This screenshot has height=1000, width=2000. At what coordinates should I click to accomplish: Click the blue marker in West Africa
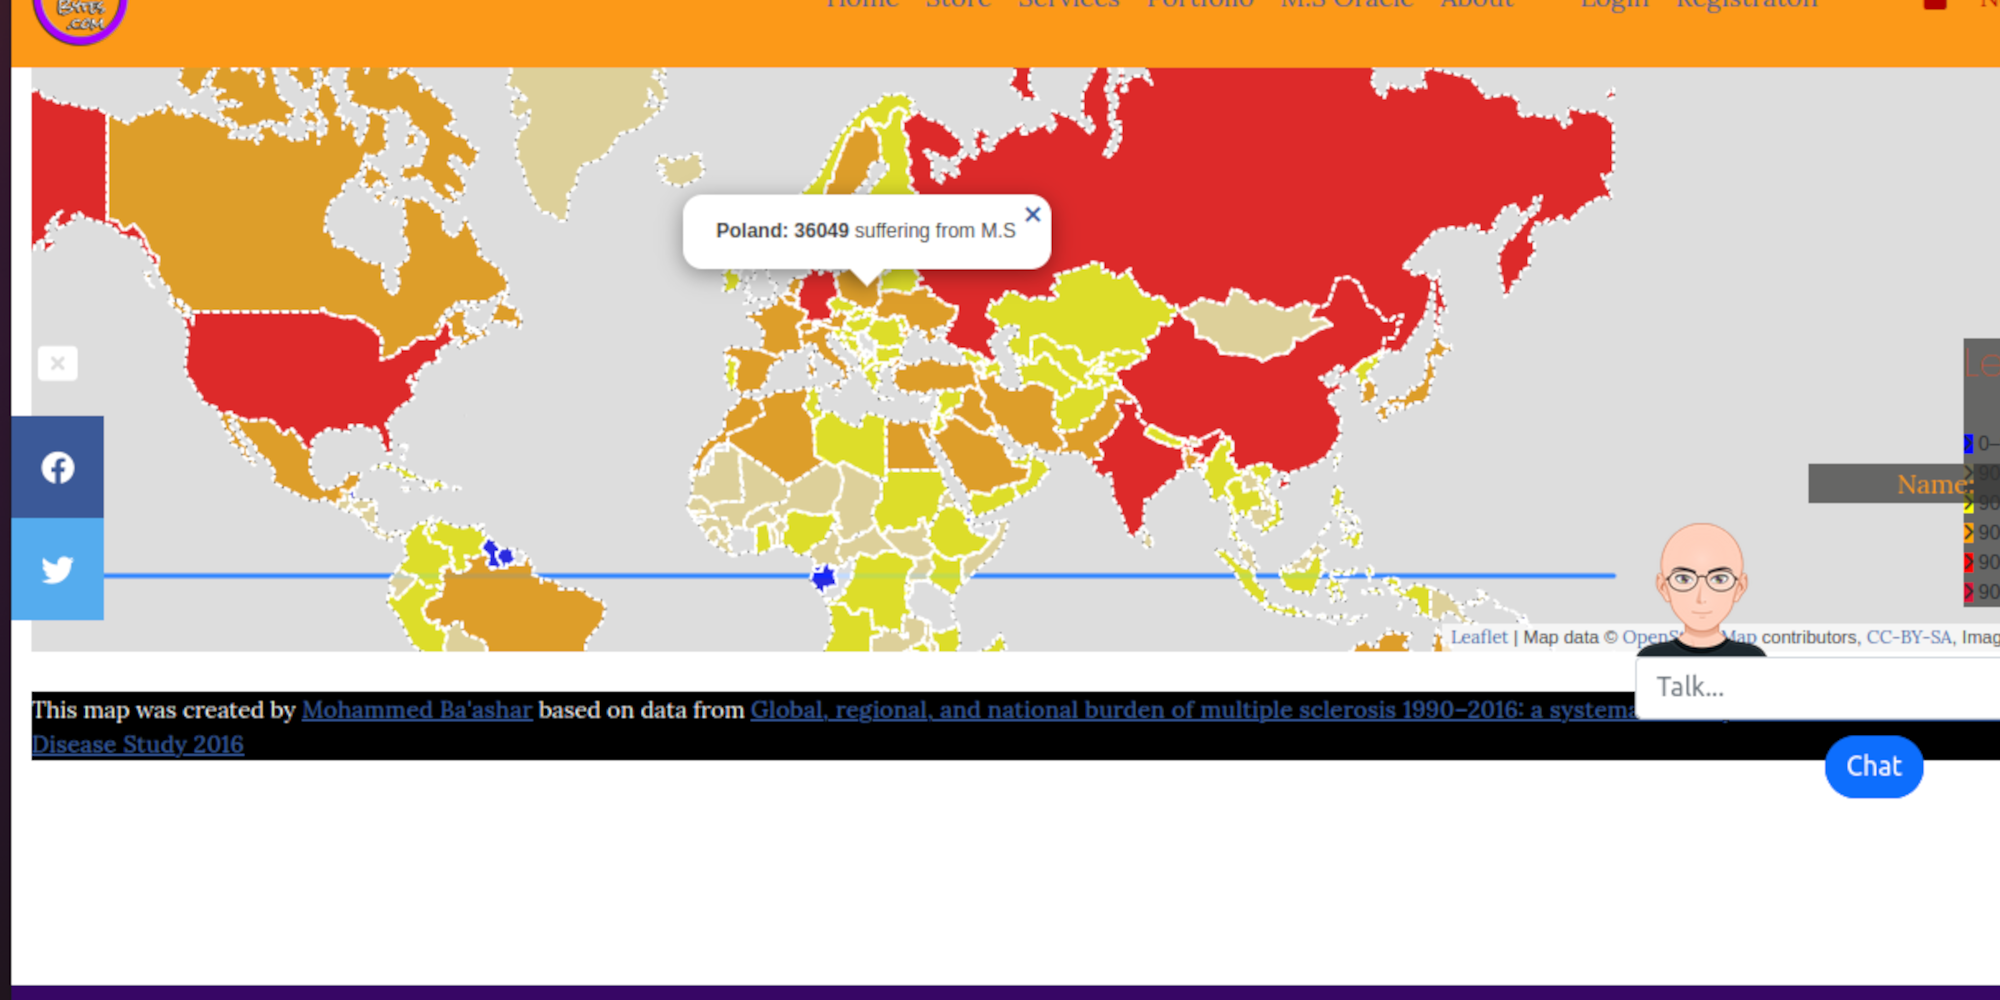click(823, 577)
